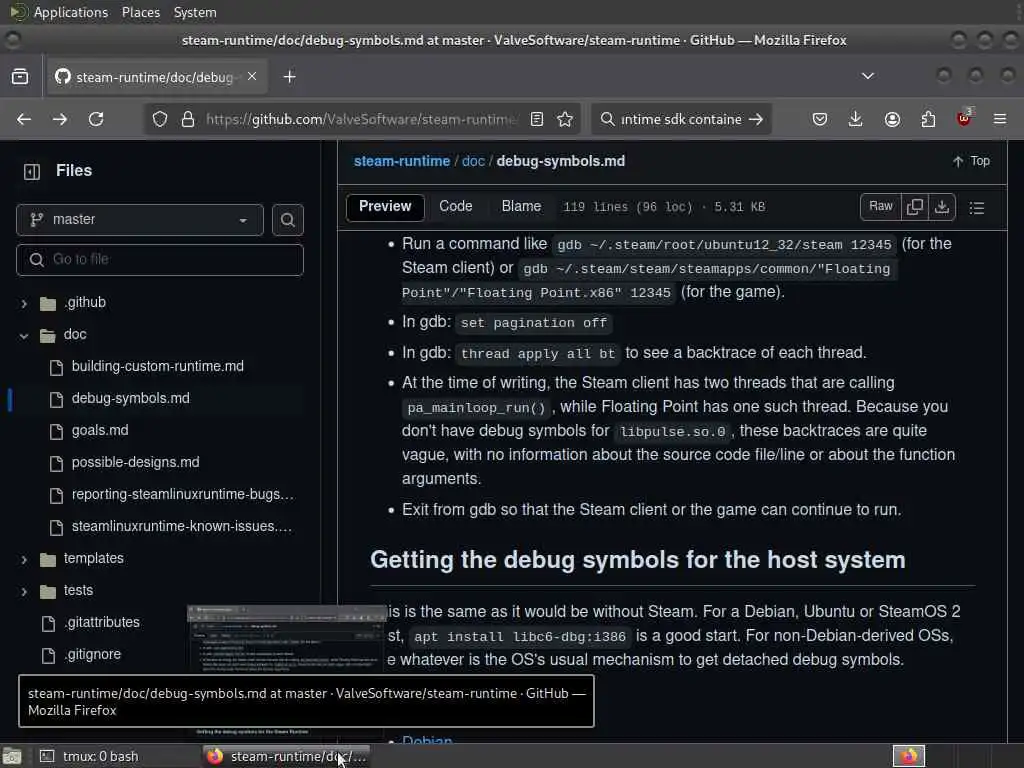Click the site security lock icon
The width and height of the screenshot is (1024, 768).
(x=188, y=119)
